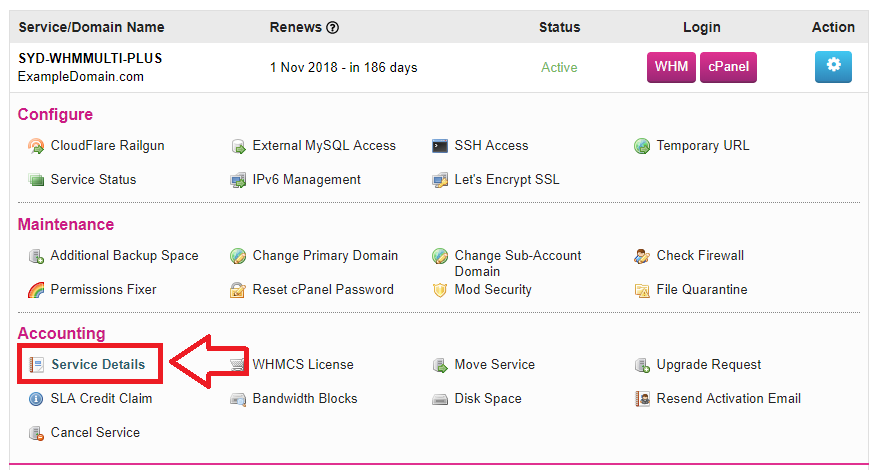Click the Disk Space drive icon
882x470 pixels.
pos(440,400)
